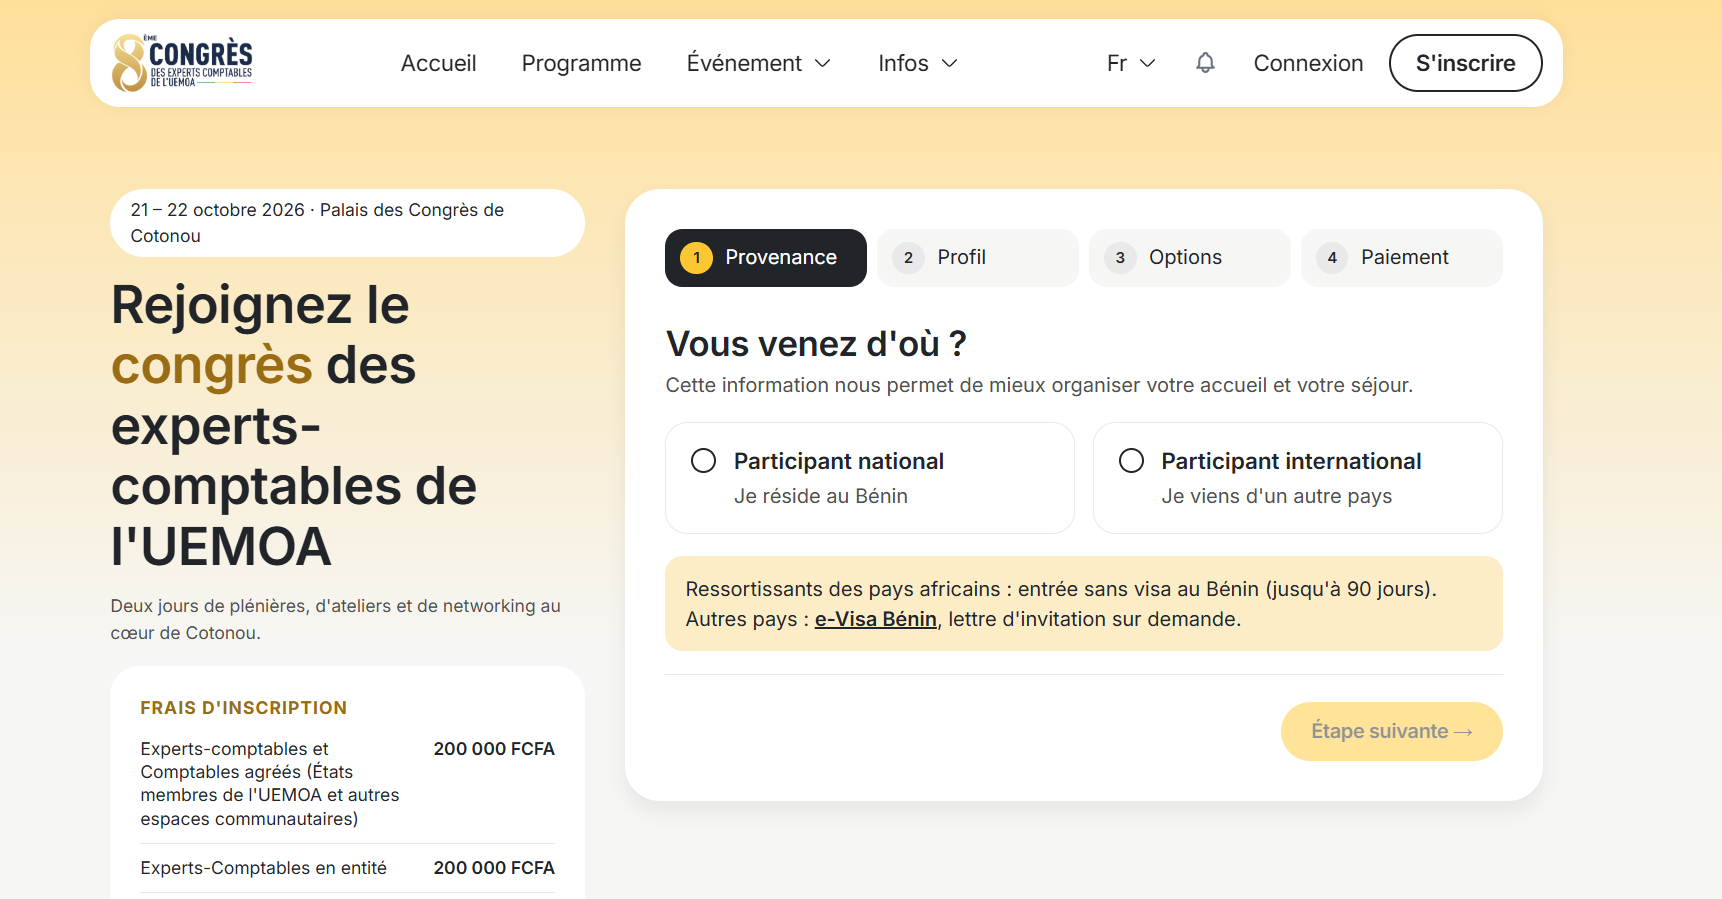This screenshot has height=899, width=1722.
Task: Click the 'Deux jours de plénières' description
Action: point(335,619)
